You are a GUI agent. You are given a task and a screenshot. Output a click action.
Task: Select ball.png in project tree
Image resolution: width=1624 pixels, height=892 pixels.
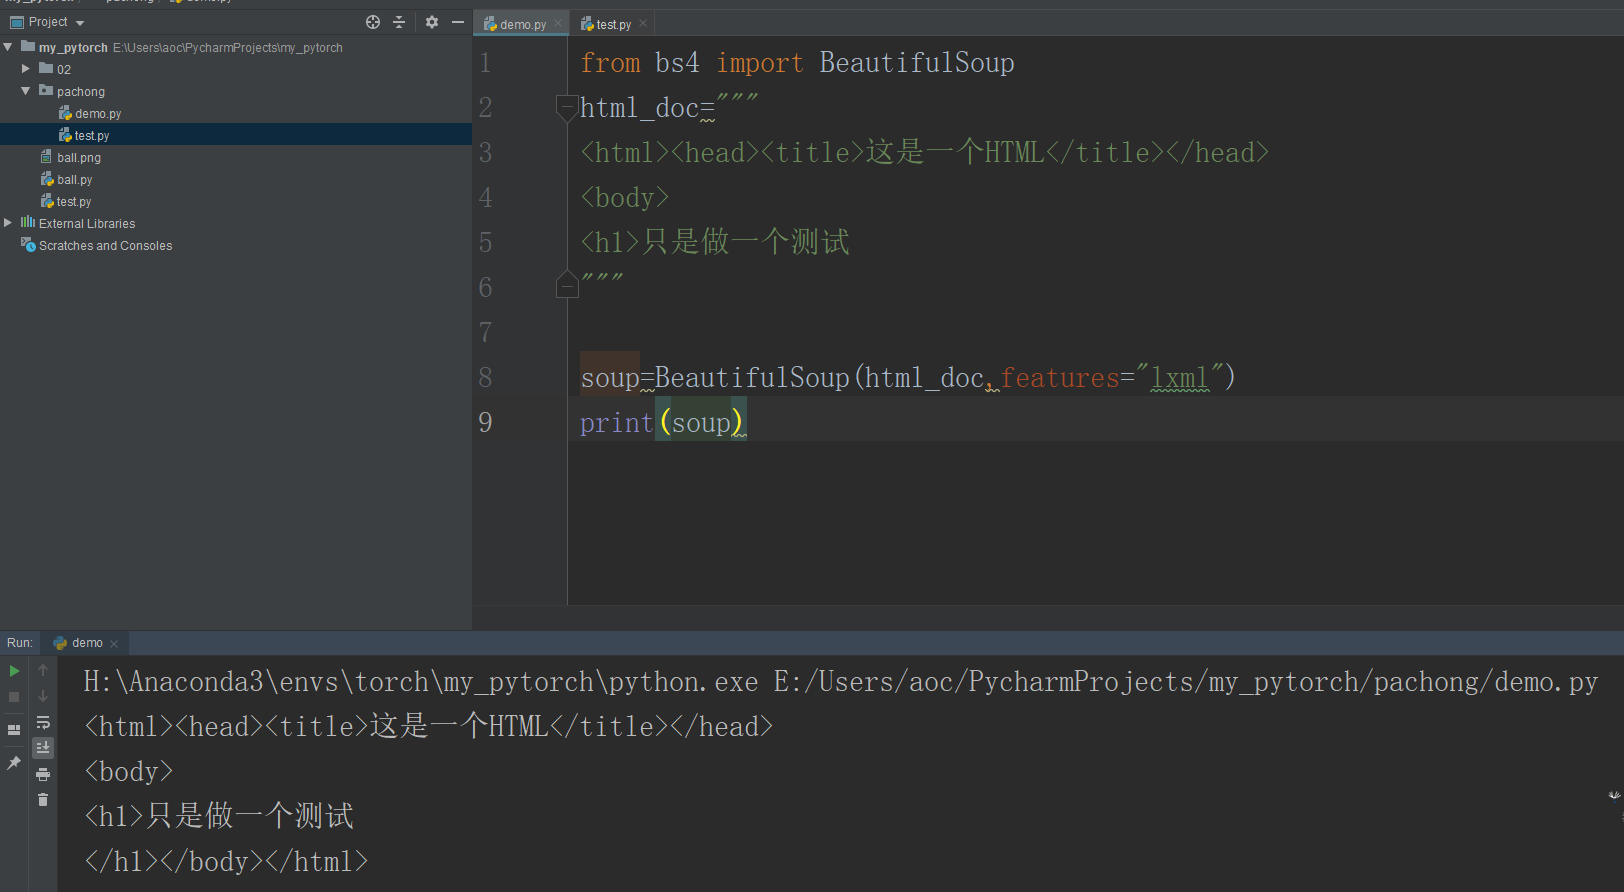79,158
